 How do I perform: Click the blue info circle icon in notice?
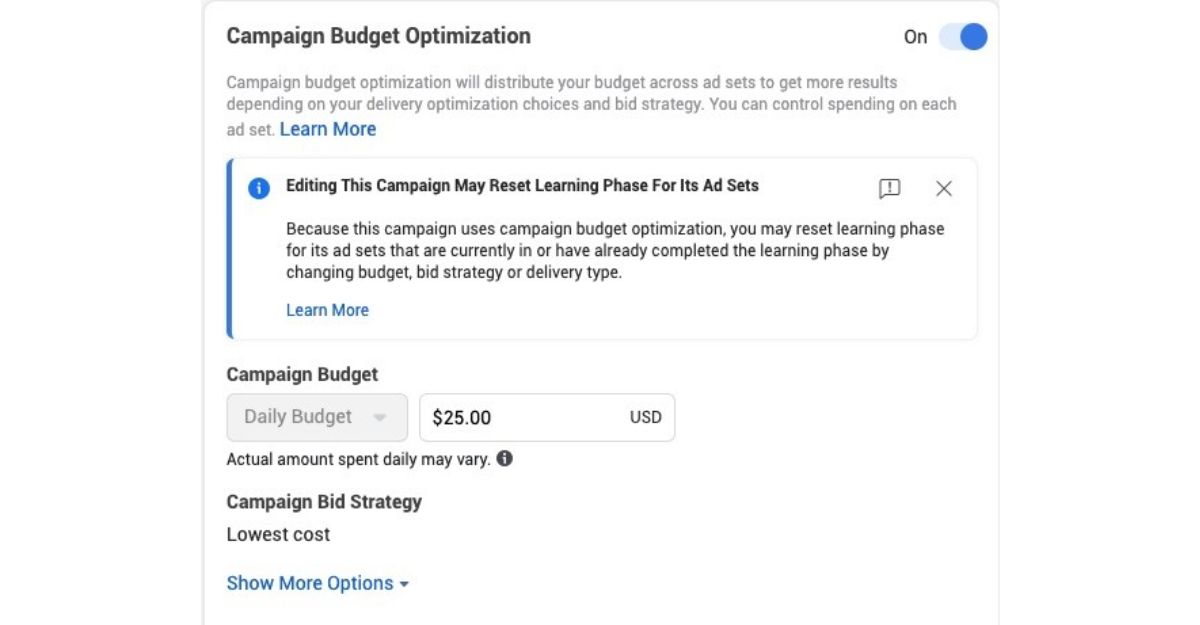click(259, 188)
